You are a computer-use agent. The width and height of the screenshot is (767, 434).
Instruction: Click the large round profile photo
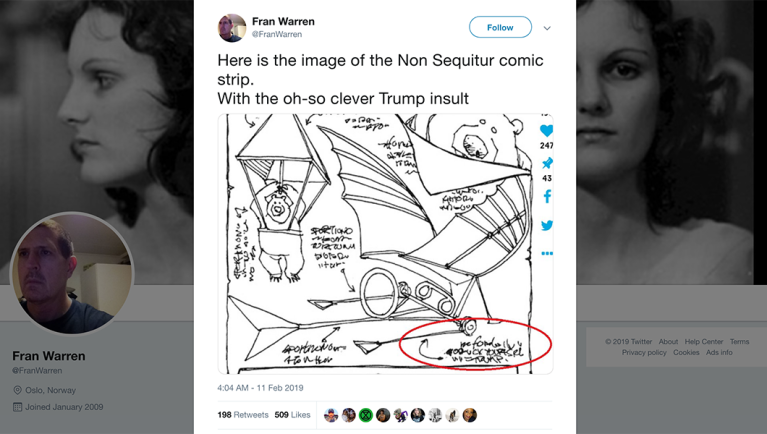click(x=72, y=272)
